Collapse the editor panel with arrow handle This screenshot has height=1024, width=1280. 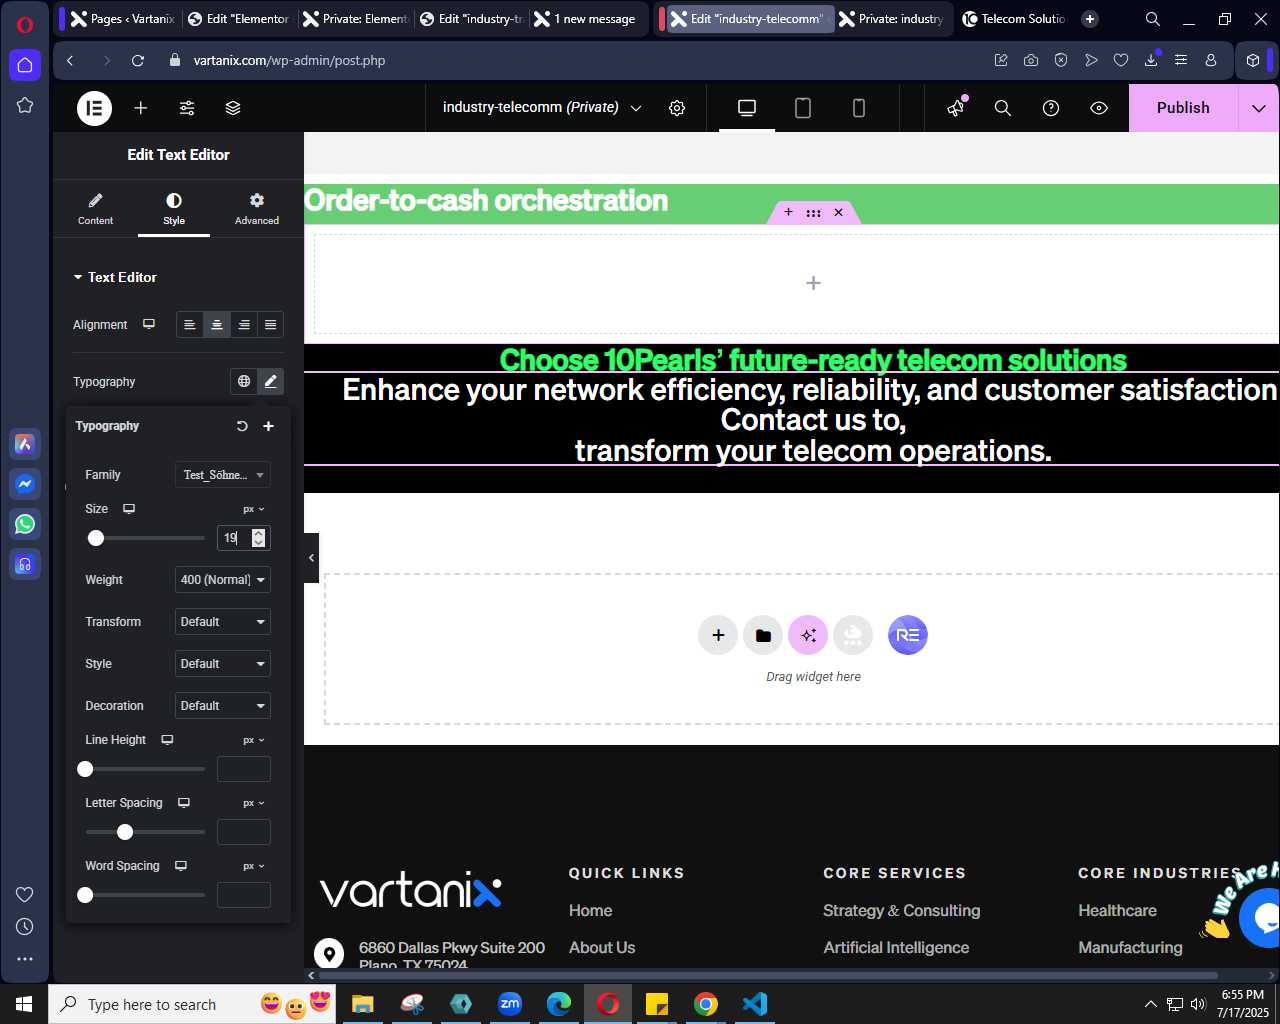tap(311, 558)
